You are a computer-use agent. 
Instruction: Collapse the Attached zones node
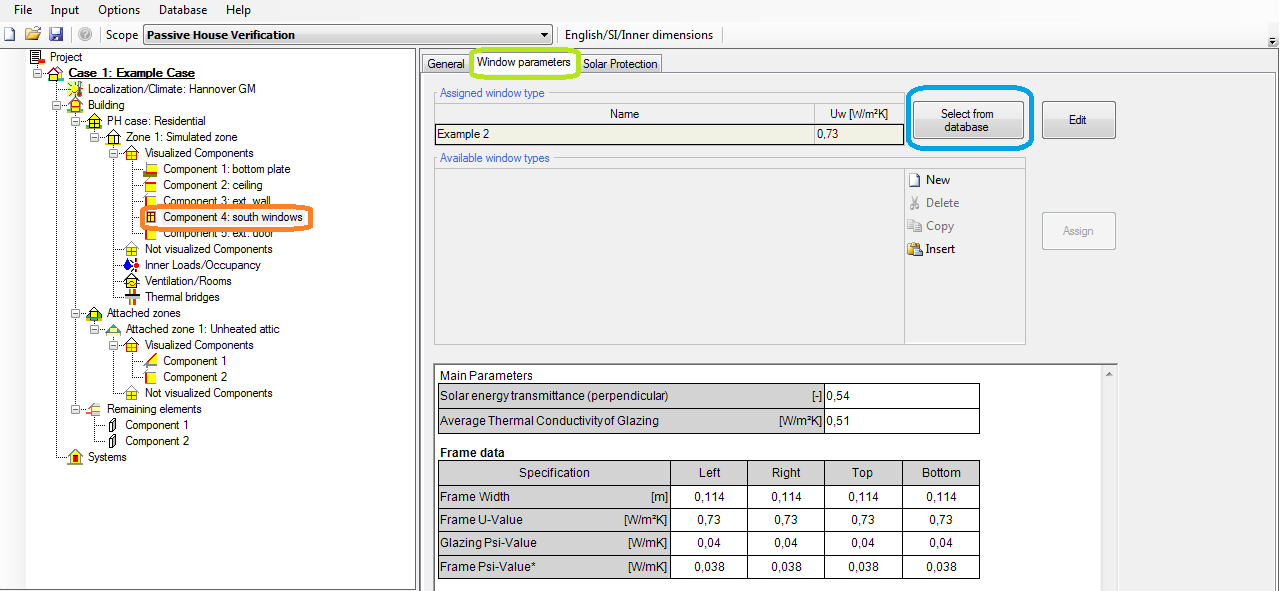pos(75,313)
